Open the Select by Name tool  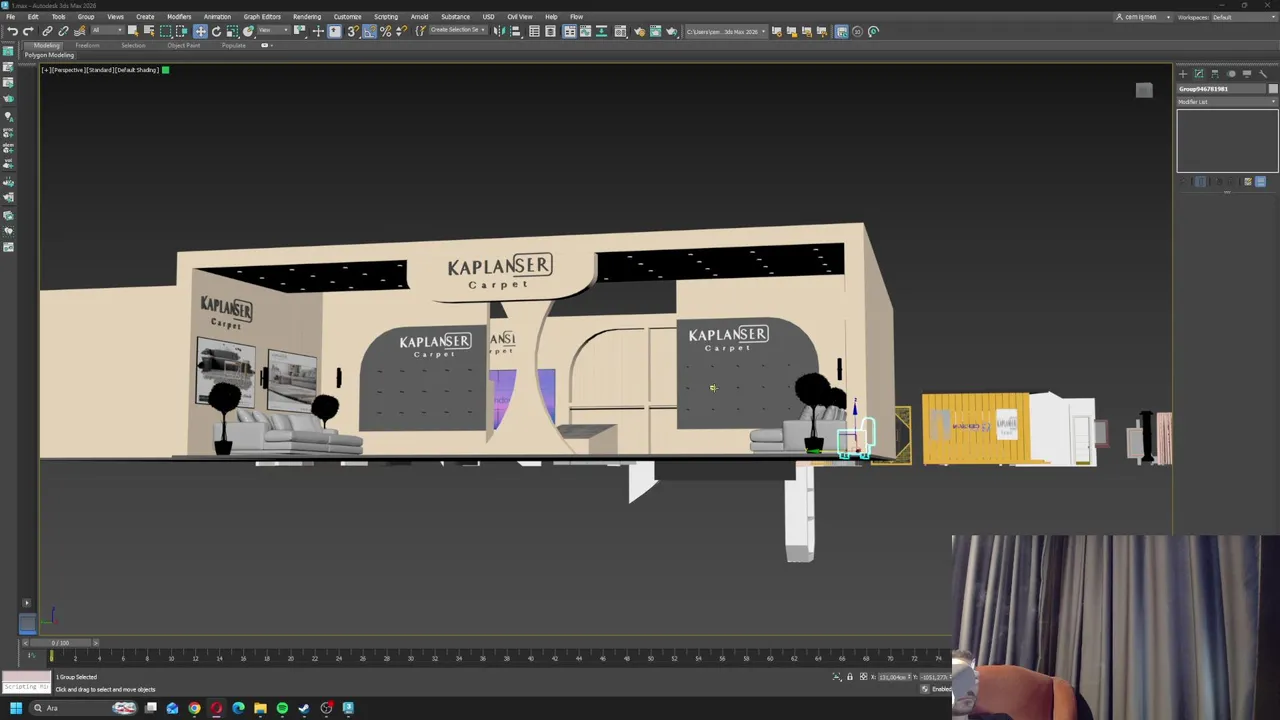click(x=149, y=31)
